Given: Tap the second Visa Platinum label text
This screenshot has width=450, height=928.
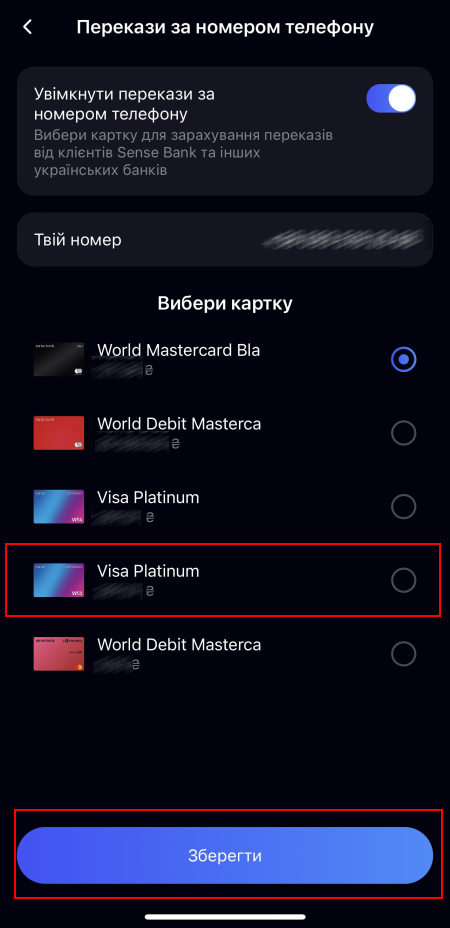Looking at the screenshot, I should 148,571.
